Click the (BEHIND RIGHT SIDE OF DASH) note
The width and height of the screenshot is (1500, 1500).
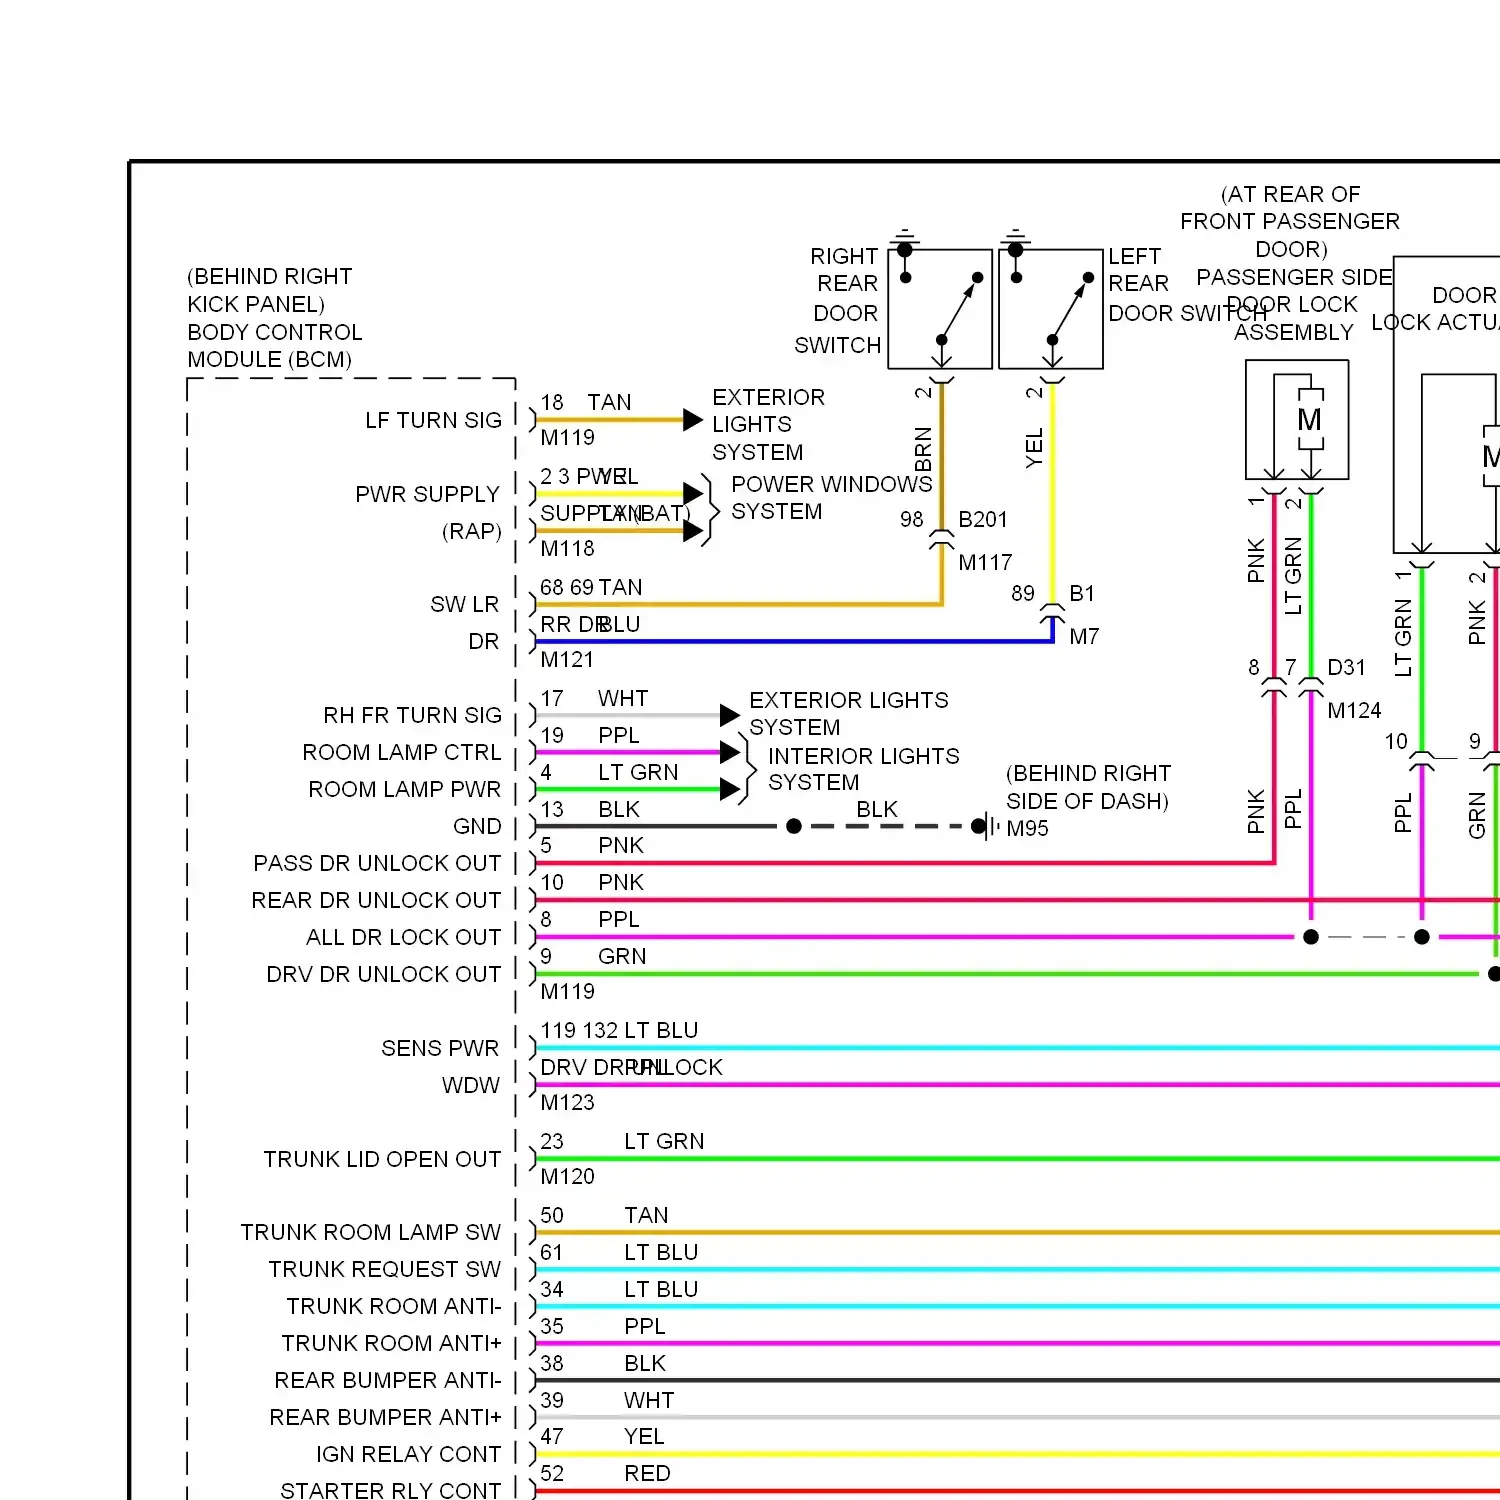[1088, 787]
